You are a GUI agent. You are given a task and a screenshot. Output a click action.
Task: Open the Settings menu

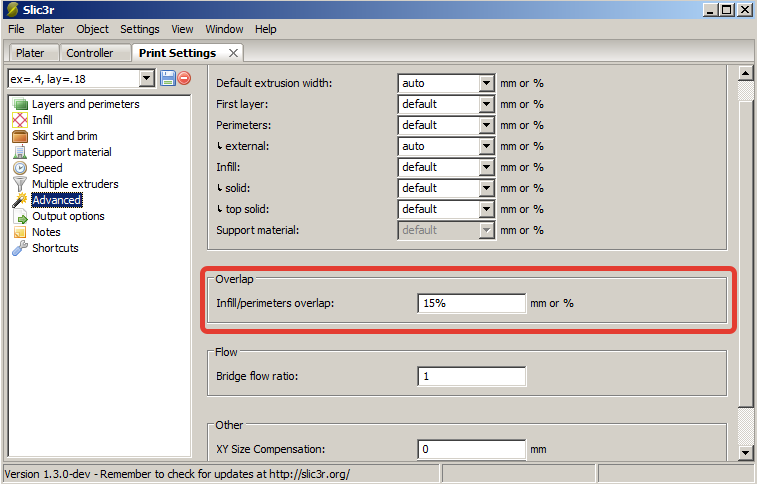pyautogui.click(x=140, y=29)
